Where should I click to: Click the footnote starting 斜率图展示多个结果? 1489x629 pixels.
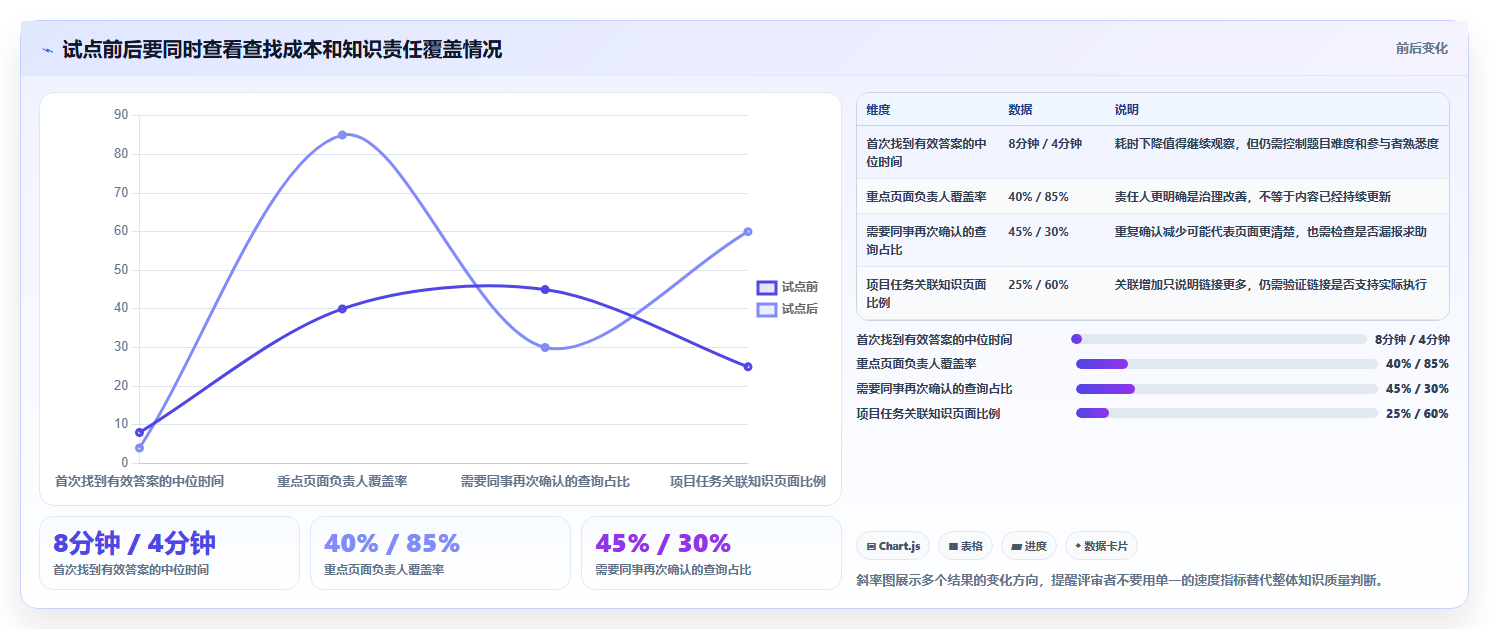point(1120,580)
